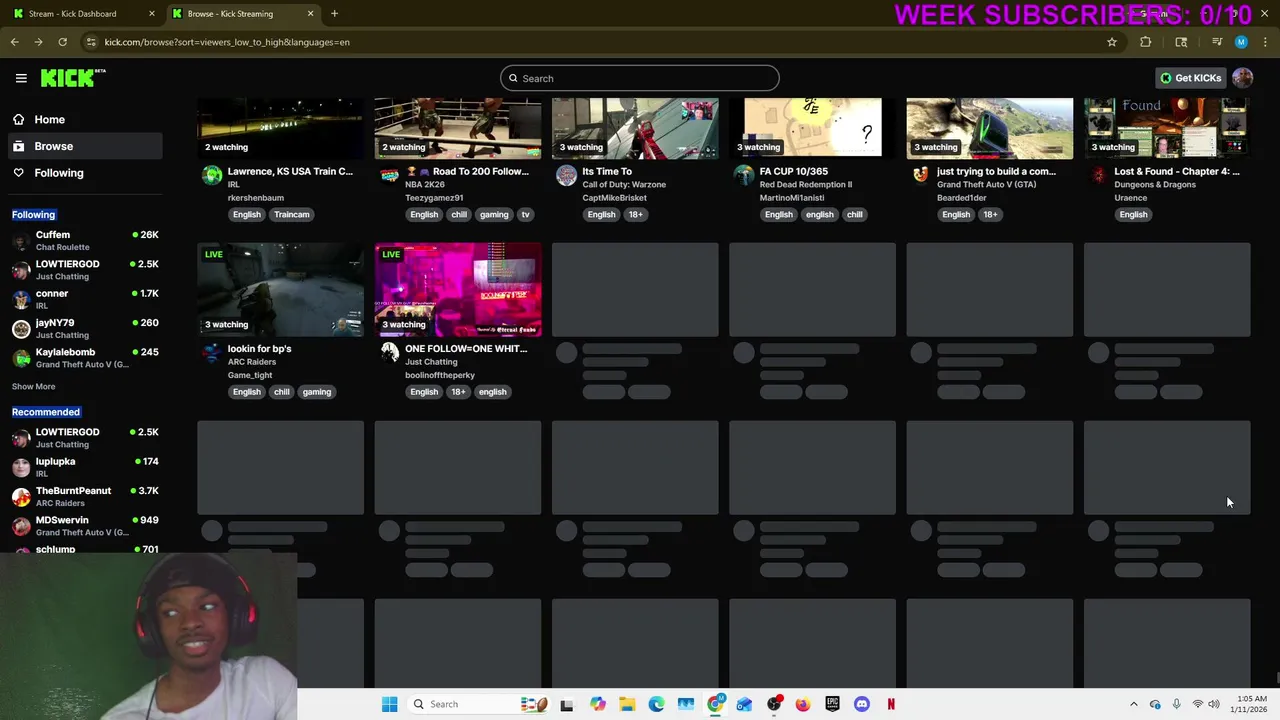Open conner channel in sidebar
The width and height of the screenshot is (1280, 720).
(x=85, y=299)
